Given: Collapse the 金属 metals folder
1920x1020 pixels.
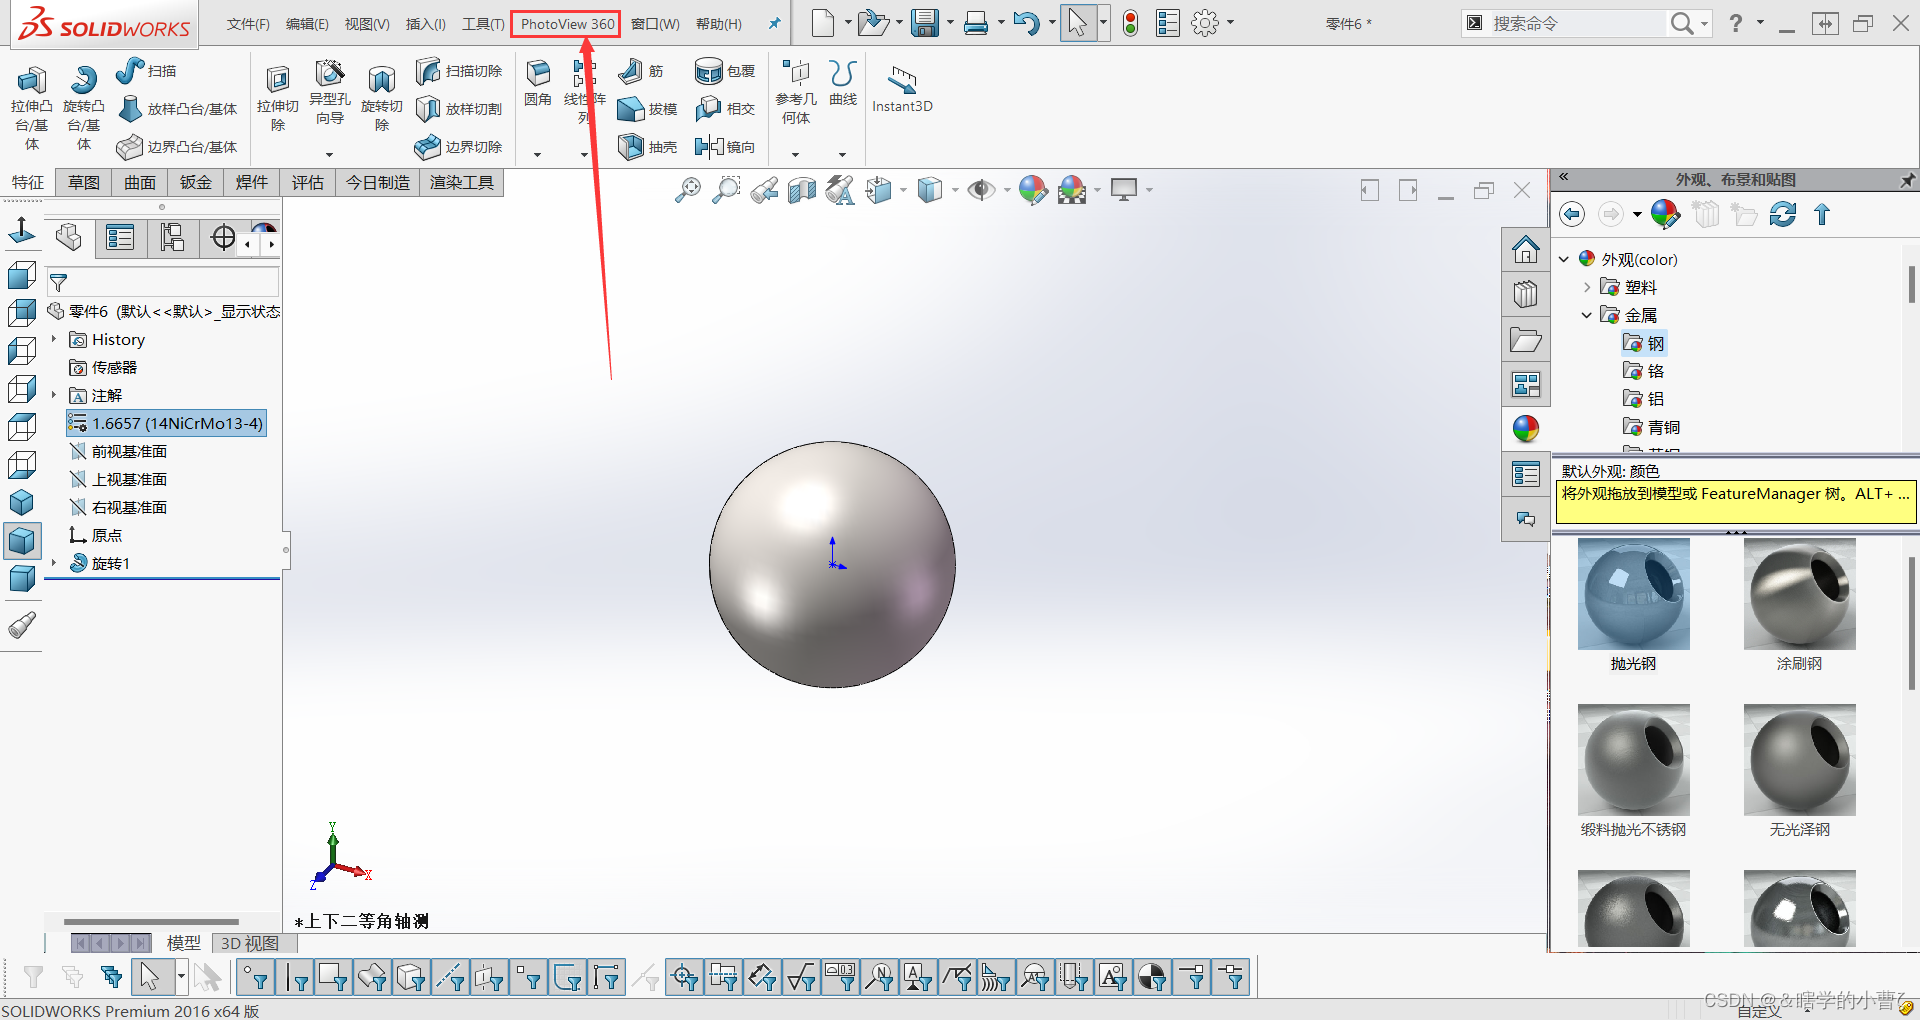Looking at the screenshot, I should pos(1587,315).
